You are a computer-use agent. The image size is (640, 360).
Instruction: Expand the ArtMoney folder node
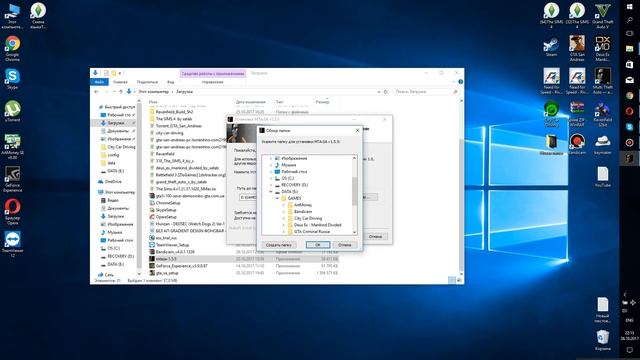pos(284,205)
